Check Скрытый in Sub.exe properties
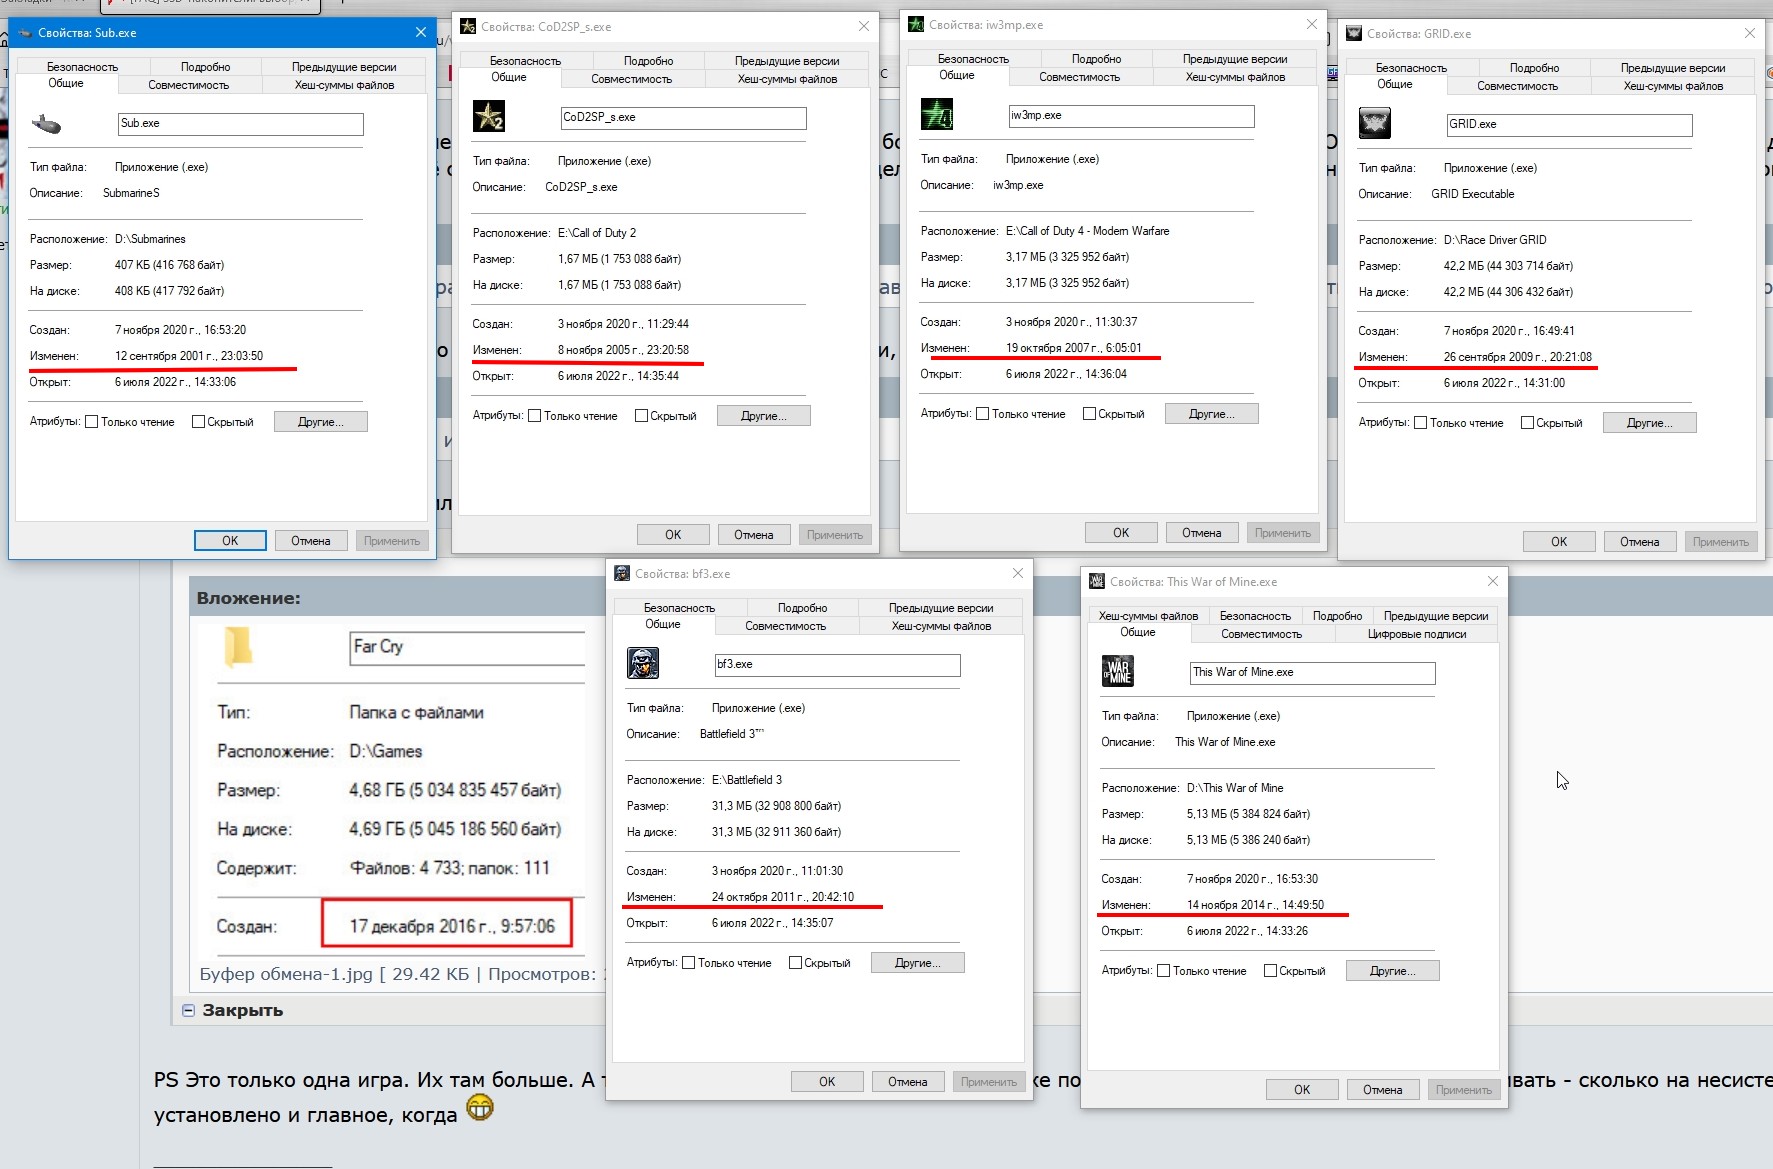The width and height of the screenshot is (1773, 1169). 198,422
